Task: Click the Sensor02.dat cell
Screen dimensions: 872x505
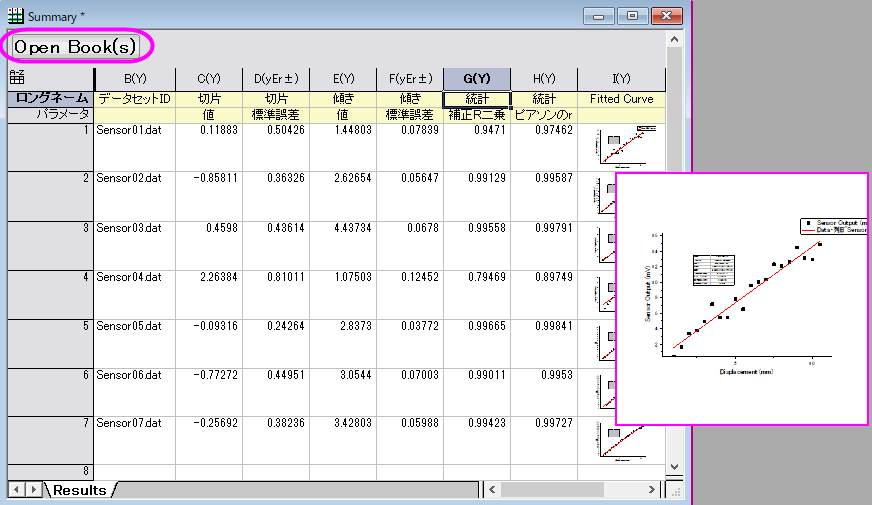Action: click(x=135, y=196)
